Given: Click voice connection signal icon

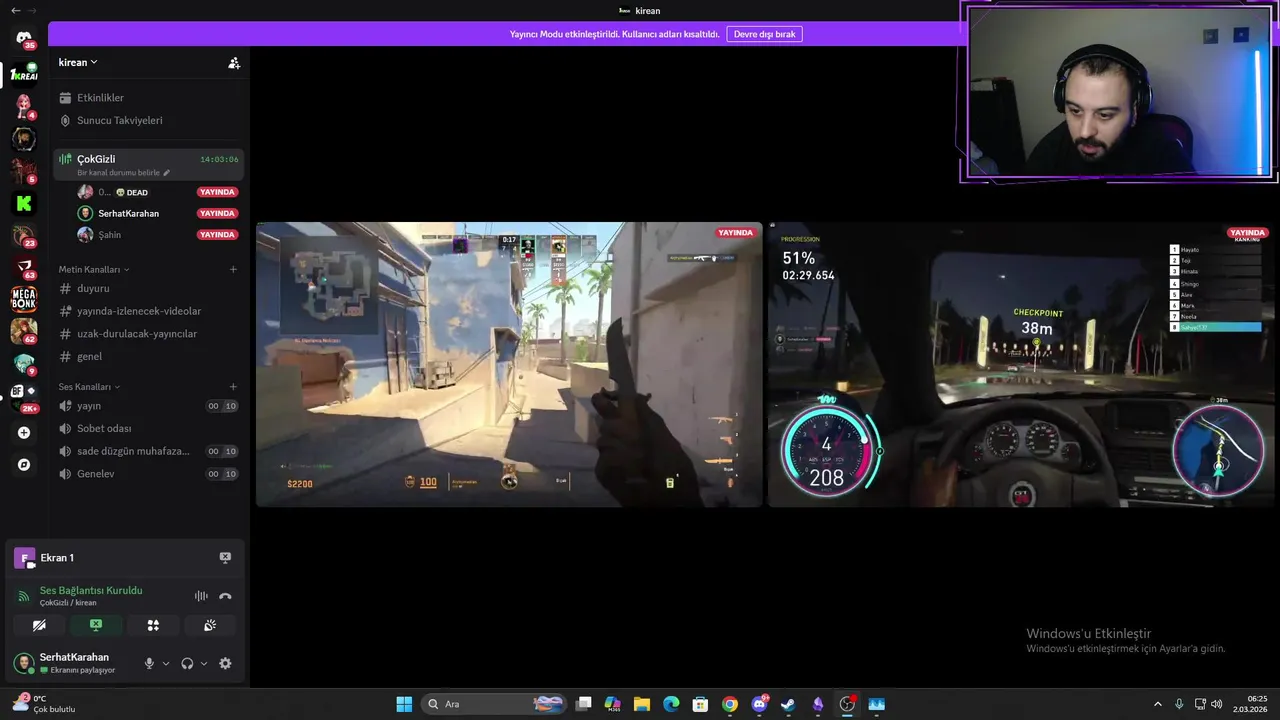Looking at the screenshot, I should [24, 596].
